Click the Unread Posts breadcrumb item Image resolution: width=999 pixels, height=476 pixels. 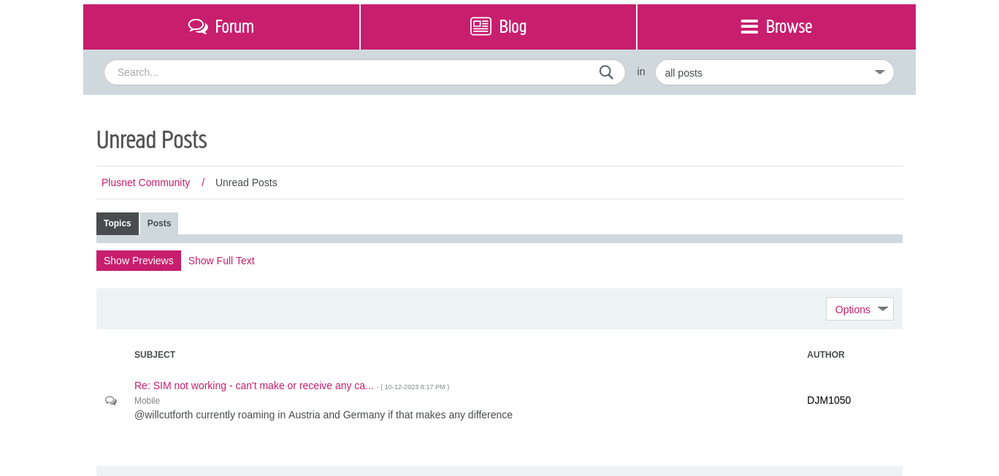[x=246, y=183]
